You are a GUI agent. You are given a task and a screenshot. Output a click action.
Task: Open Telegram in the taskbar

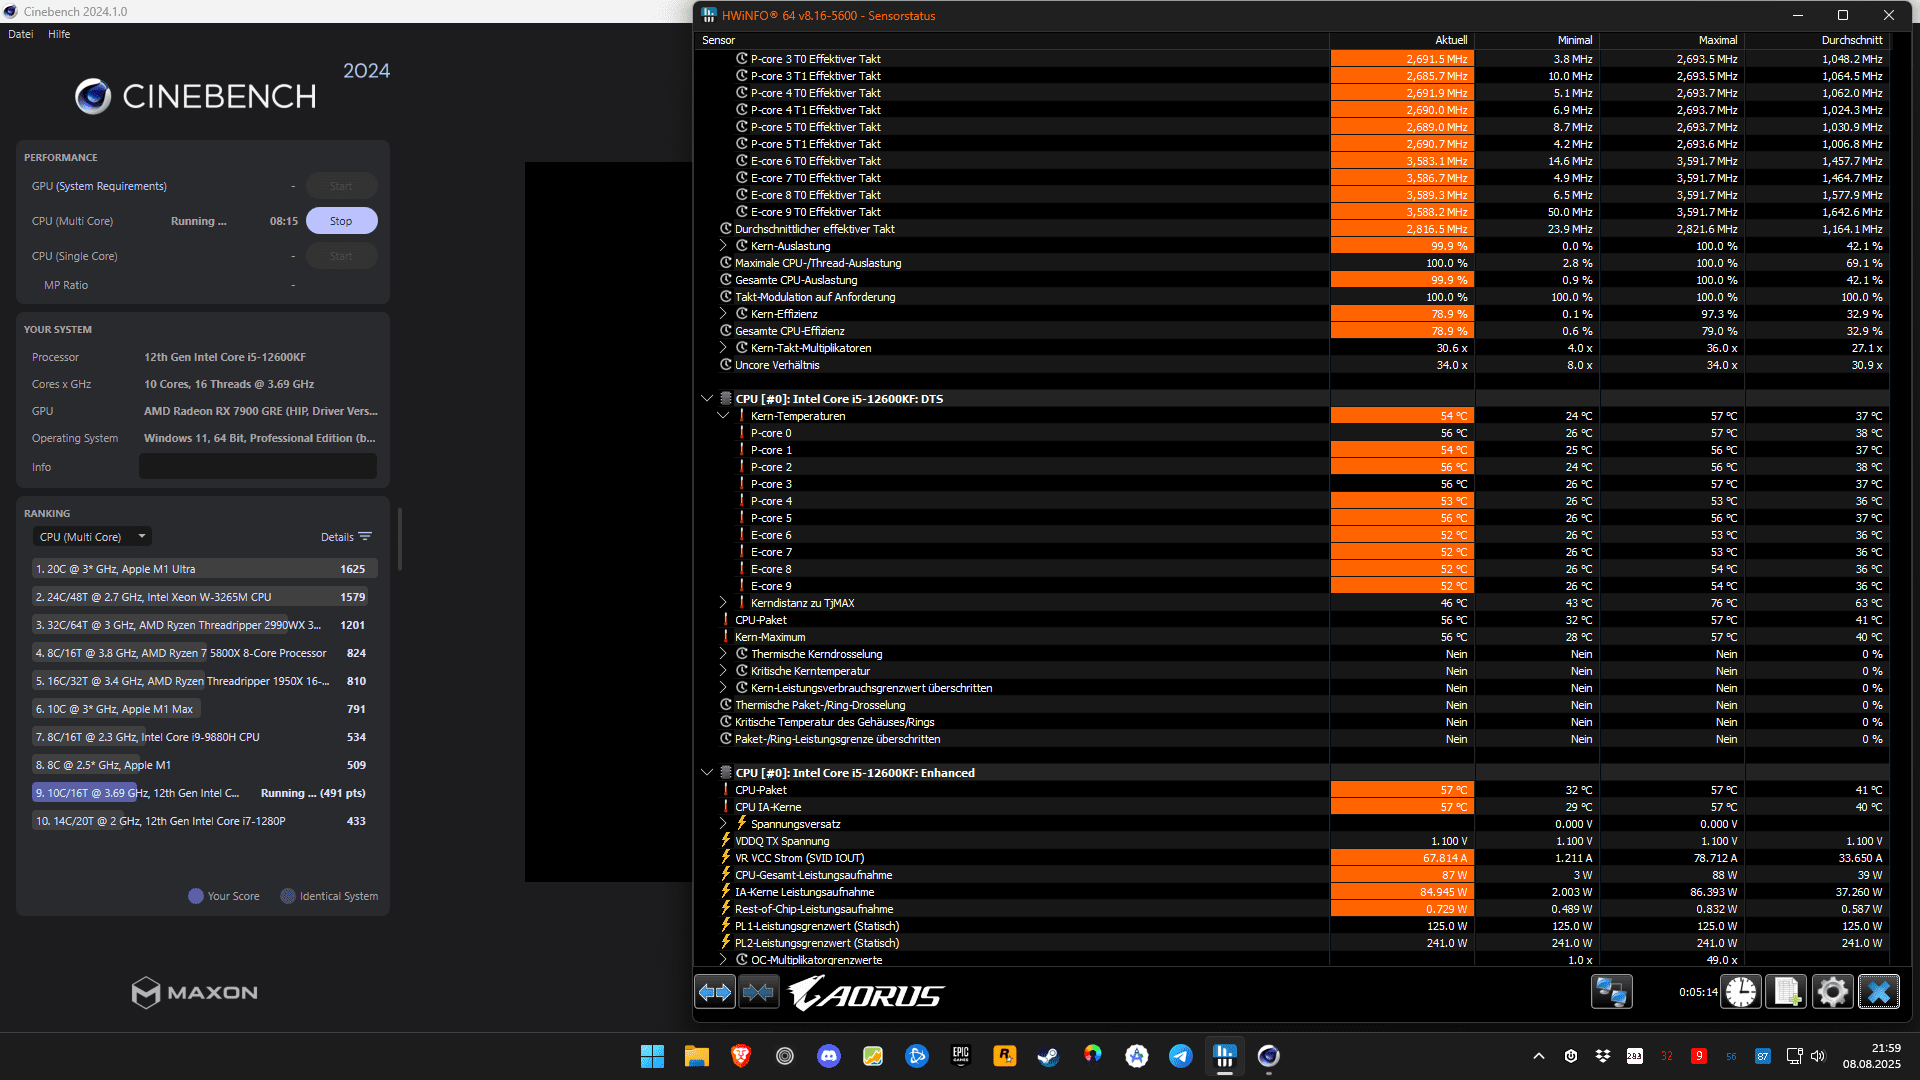(1180, 1056)
